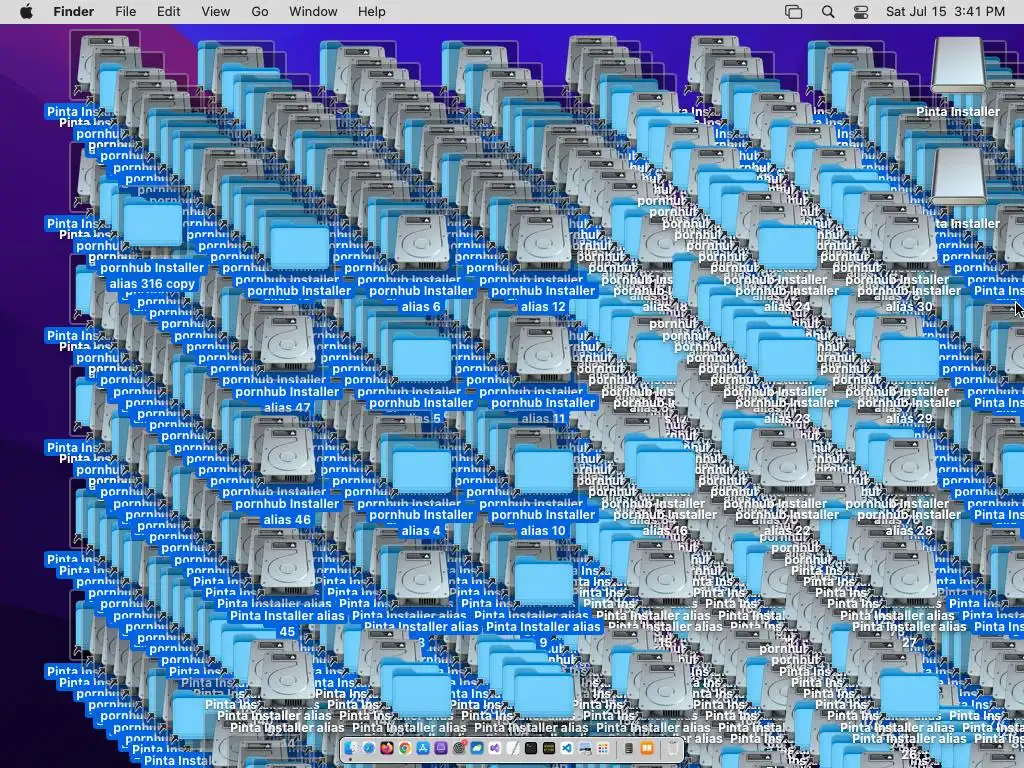Select disk above 'Pinta Installer alias 45'
1024x768 pixels.
[287, 568]
